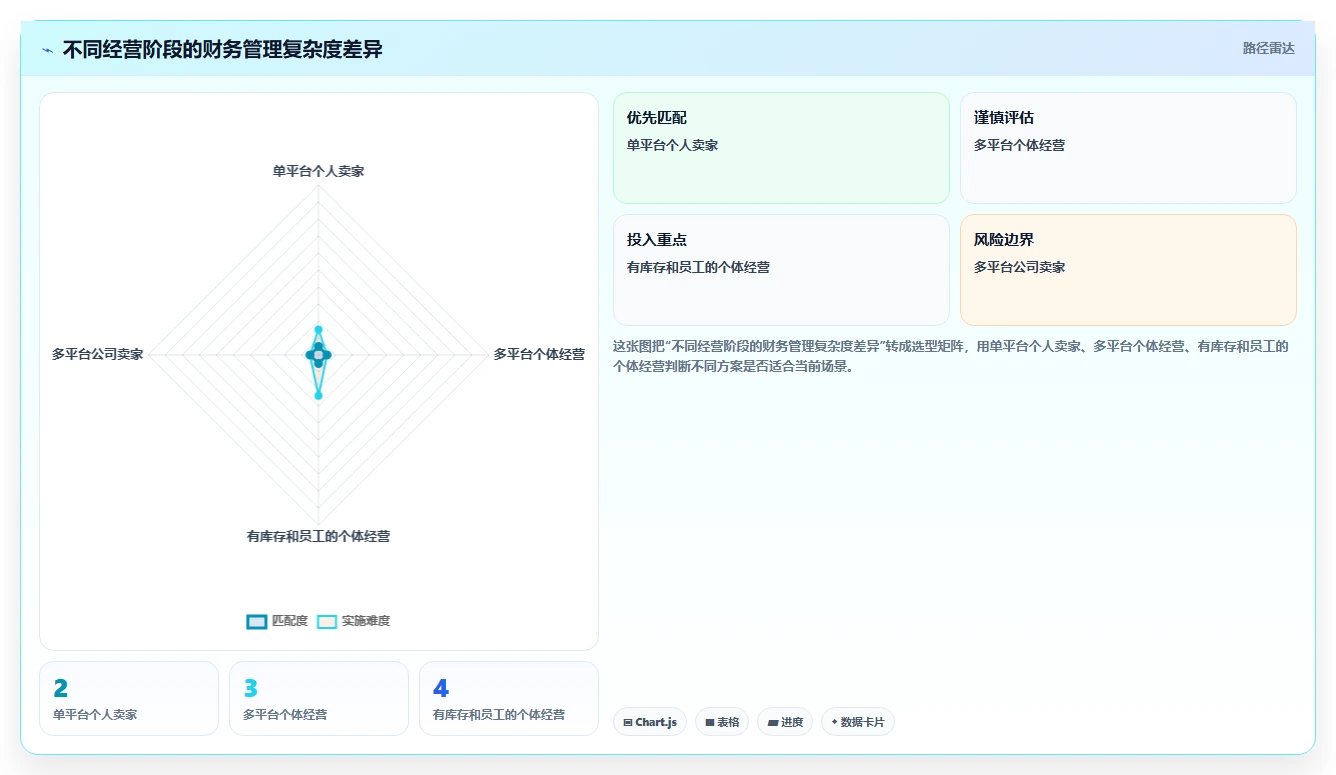The height and width of the screenshot is (775, 1336).
Task: Click 多平台公司卖家 text in the 风险边界 card
Action: [x=1019, y=267]
